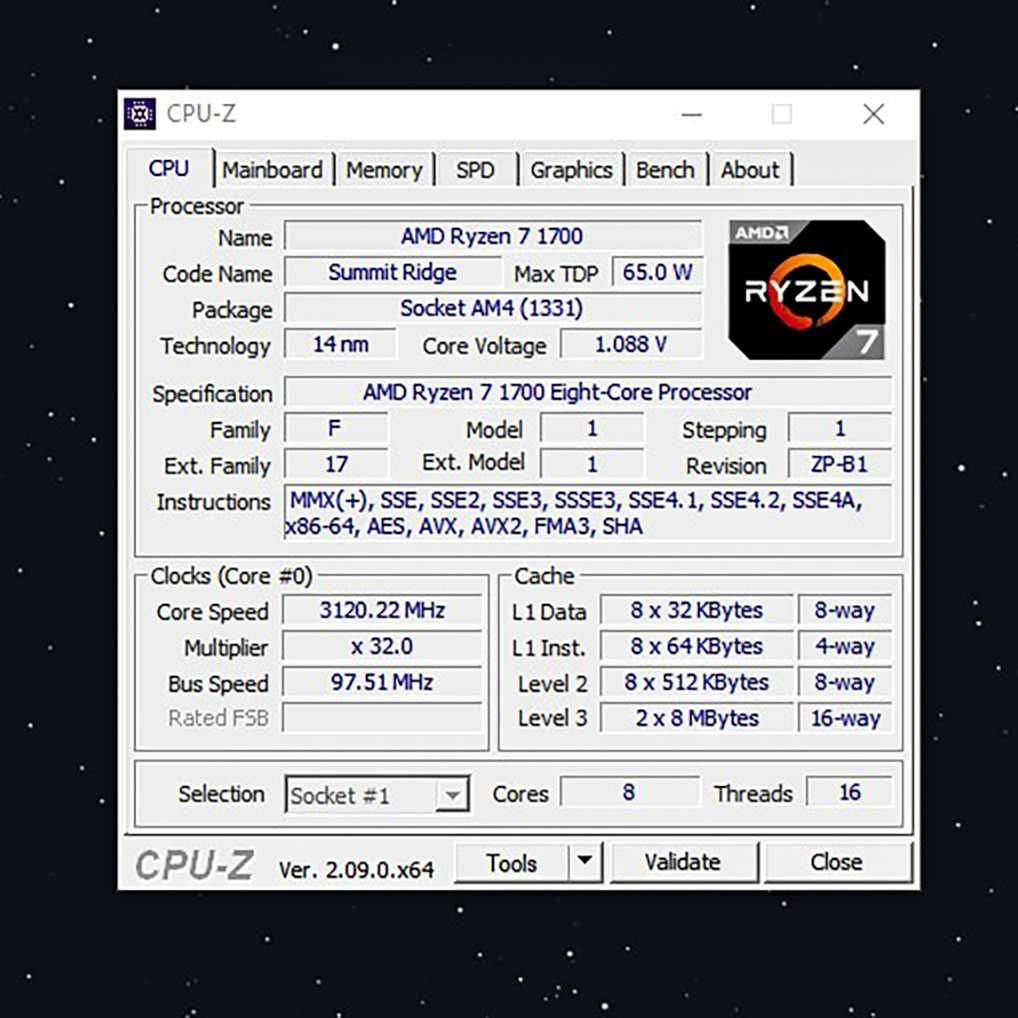The image size is (1018, 1018).
Task: Click the processor Name field AMD Ryzen 7 1700
Action: click(x=493, y=236)
